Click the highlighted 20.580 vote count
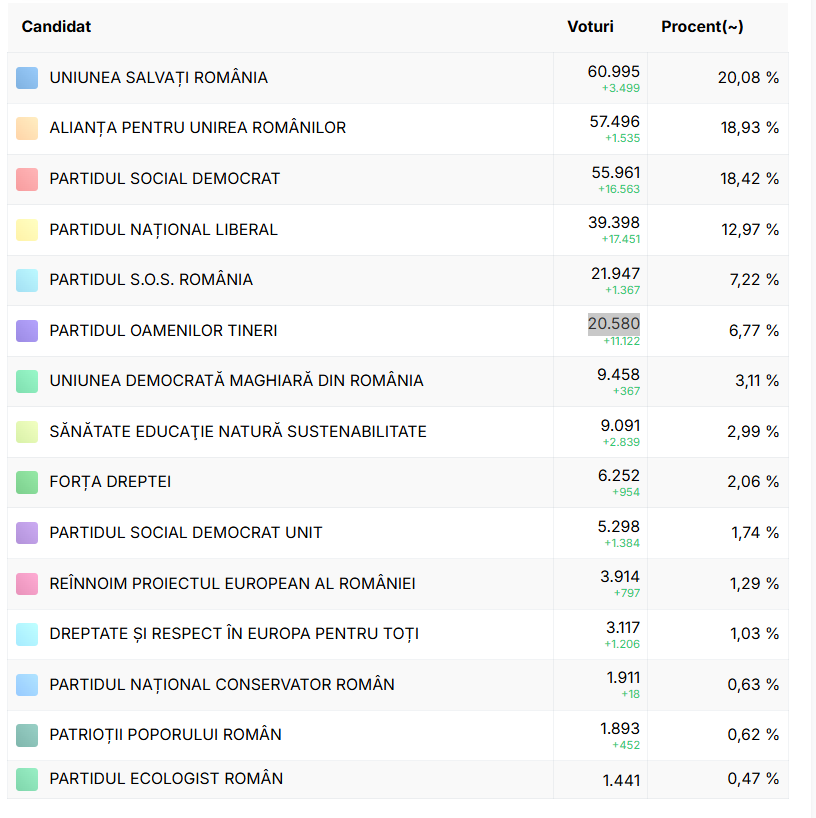The height and width of the screenshot is (818, 816). 613,323
